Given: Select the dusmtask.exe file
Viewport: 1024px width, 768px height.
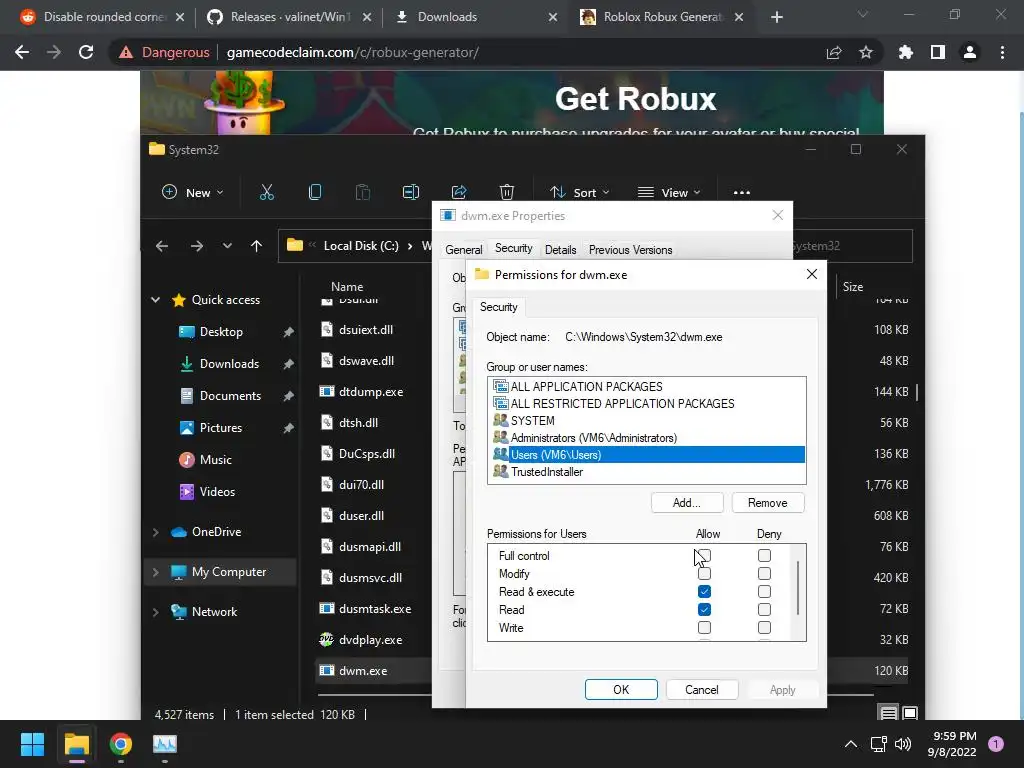Looking at the screenshot, I should pyautogui.click(x=375, y=609).
